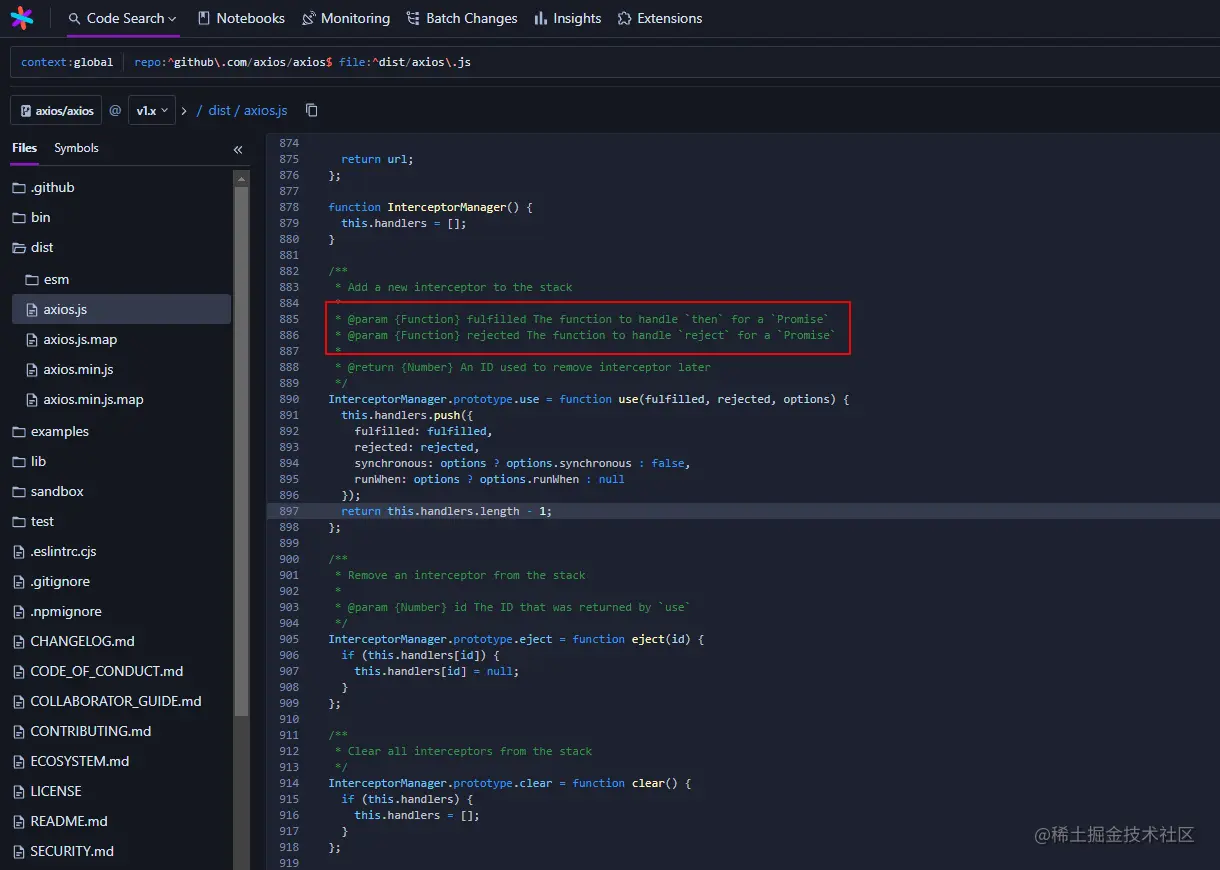This screenshot has height=870, width=1220.
Task: Click line number 890
Action: tap(288, 399)
